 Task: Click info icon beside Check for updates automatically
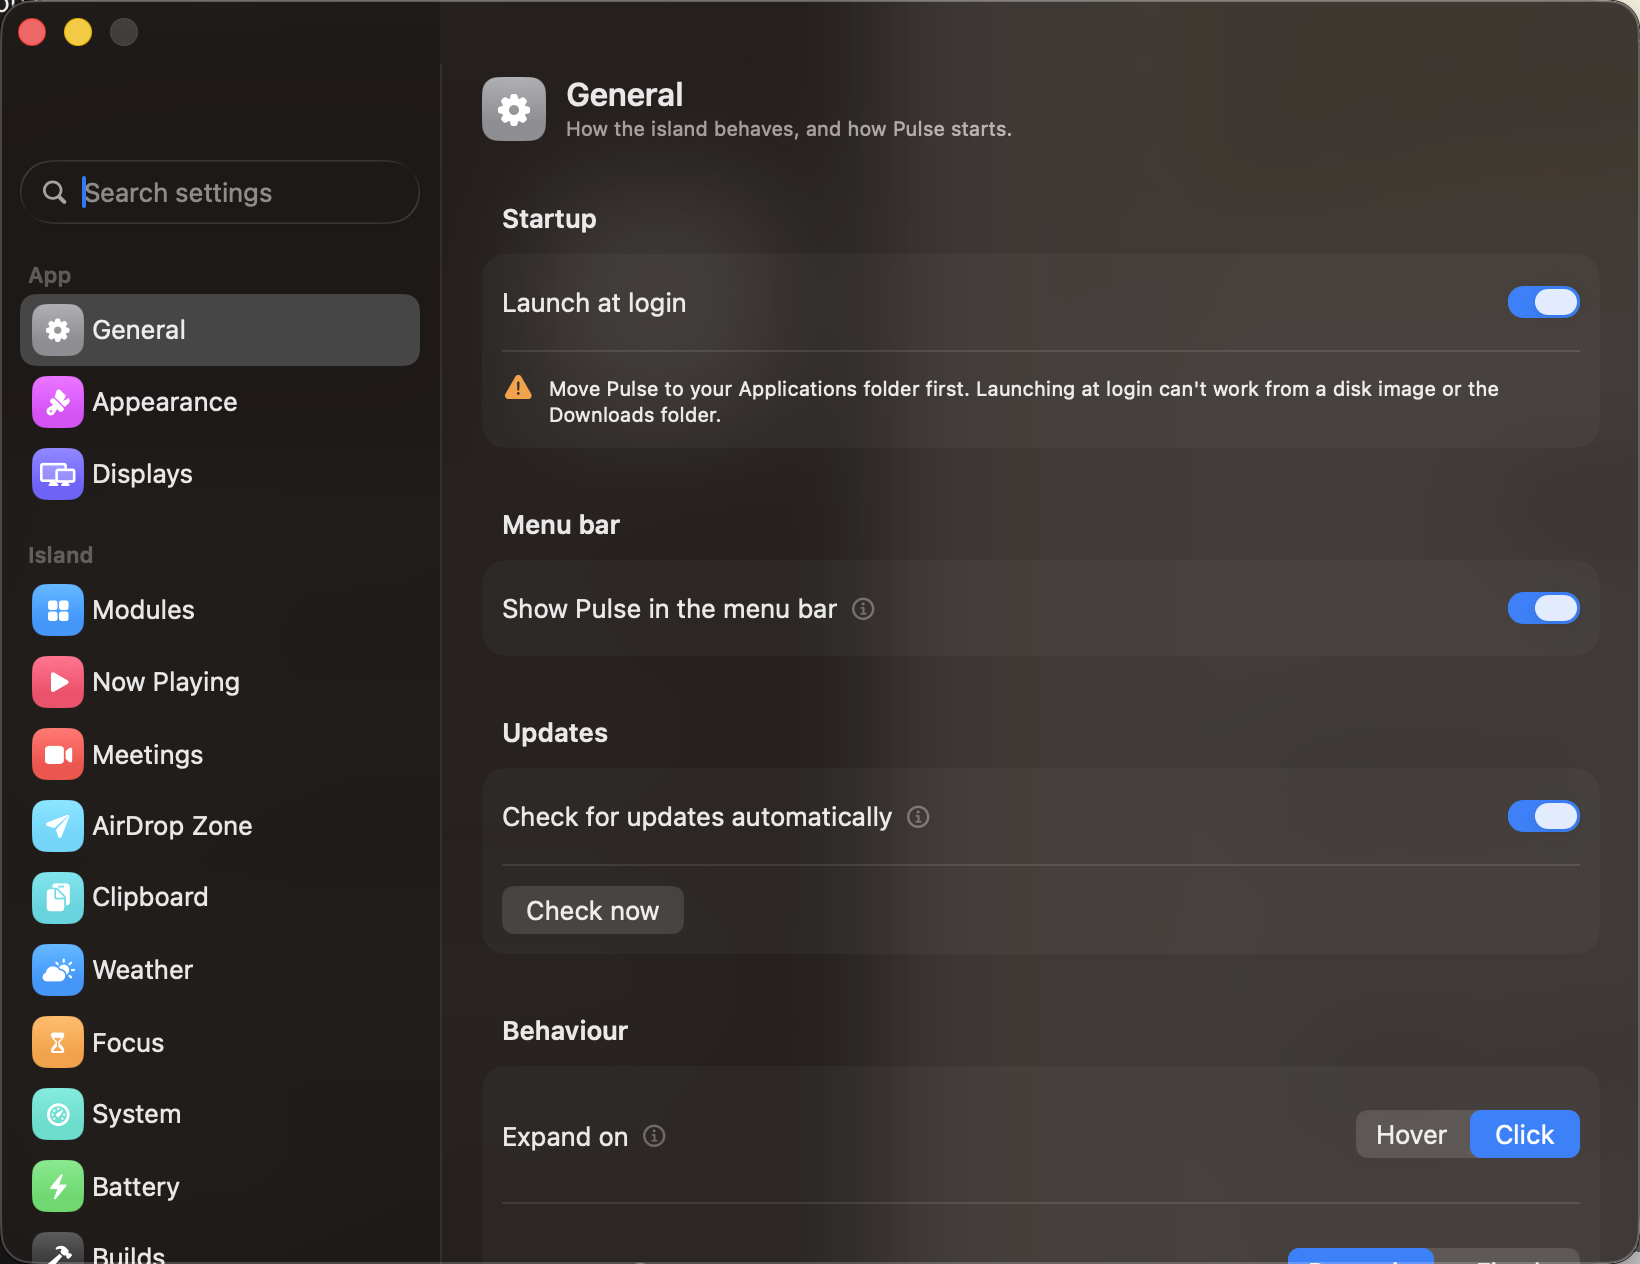tap(918, 817)
